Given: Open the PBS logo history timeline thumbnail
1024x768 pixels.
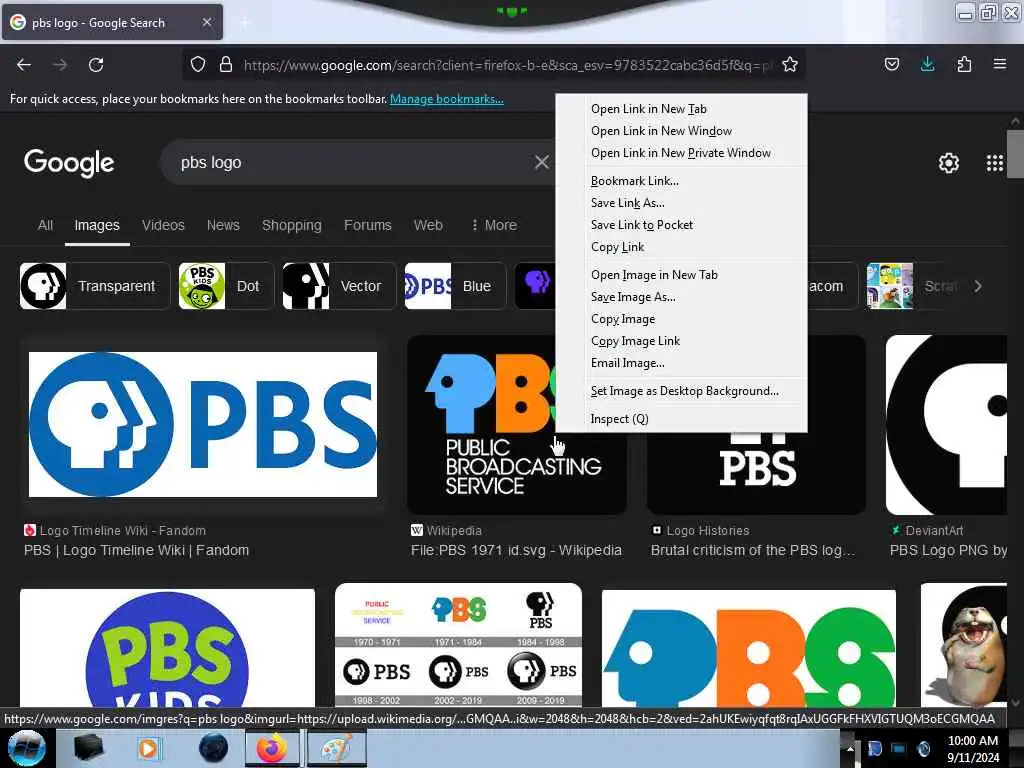Looking at the screenshot, I should pos(458,645).
